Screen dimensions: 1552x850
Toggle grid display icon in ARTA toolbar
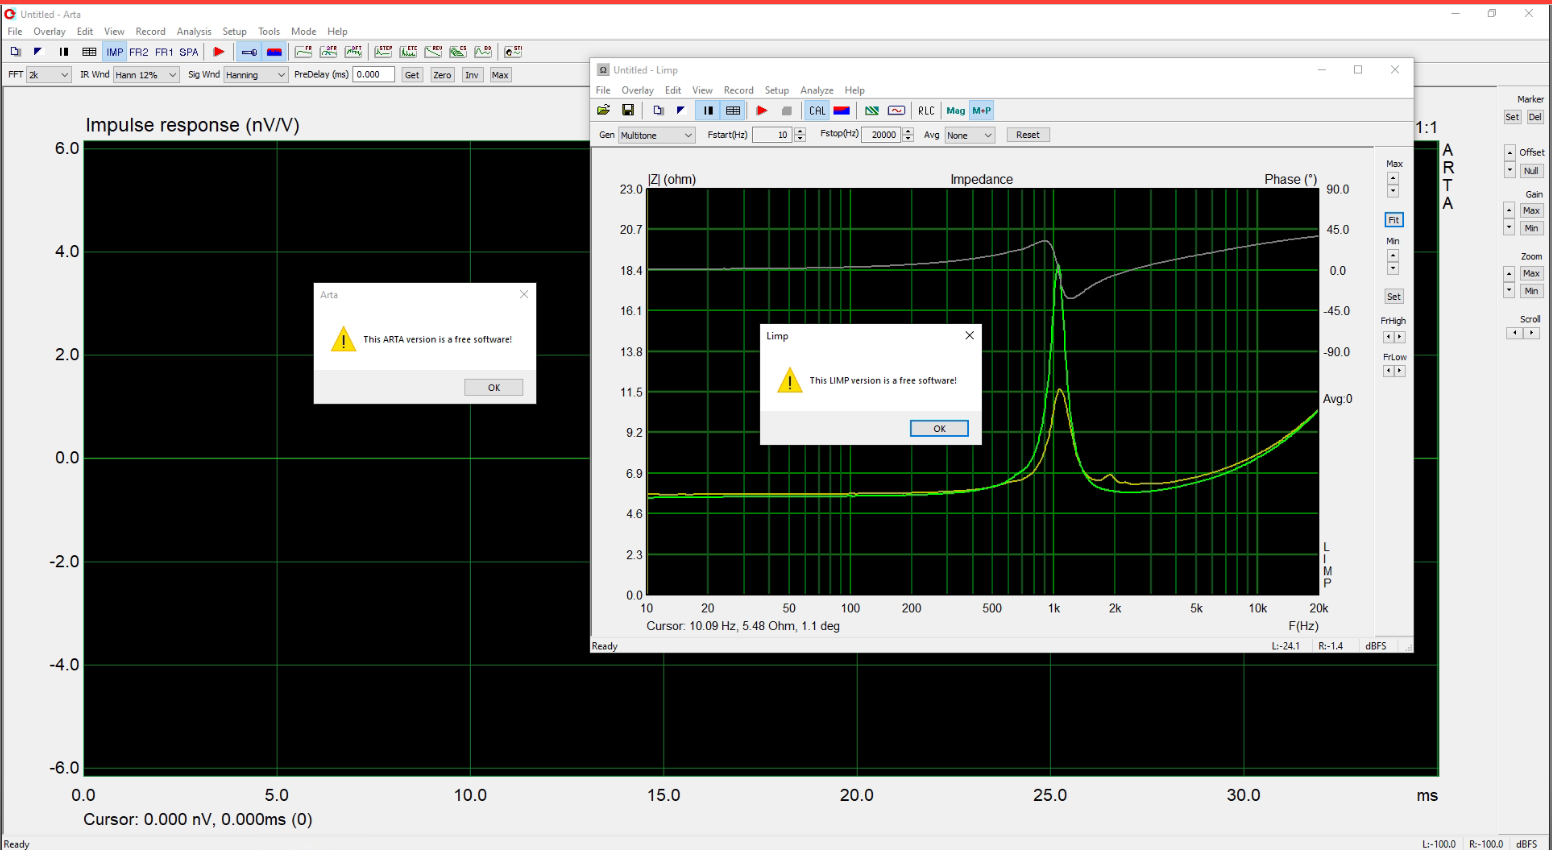click(x=89, y=52)
